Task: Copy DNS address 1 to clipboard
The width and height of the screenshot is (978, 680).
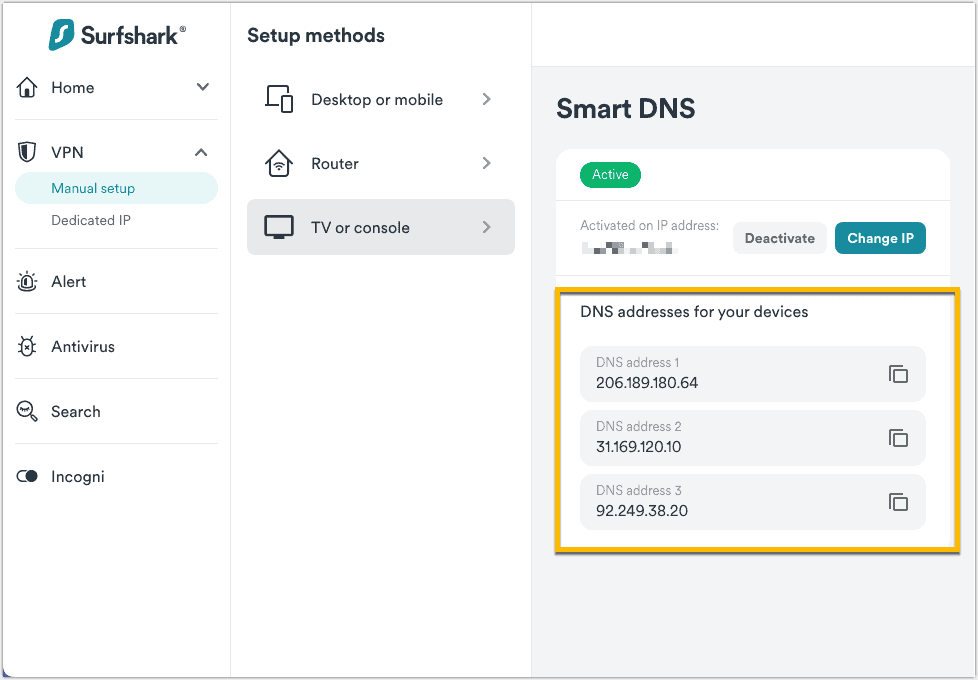Action: click(898, 374)
